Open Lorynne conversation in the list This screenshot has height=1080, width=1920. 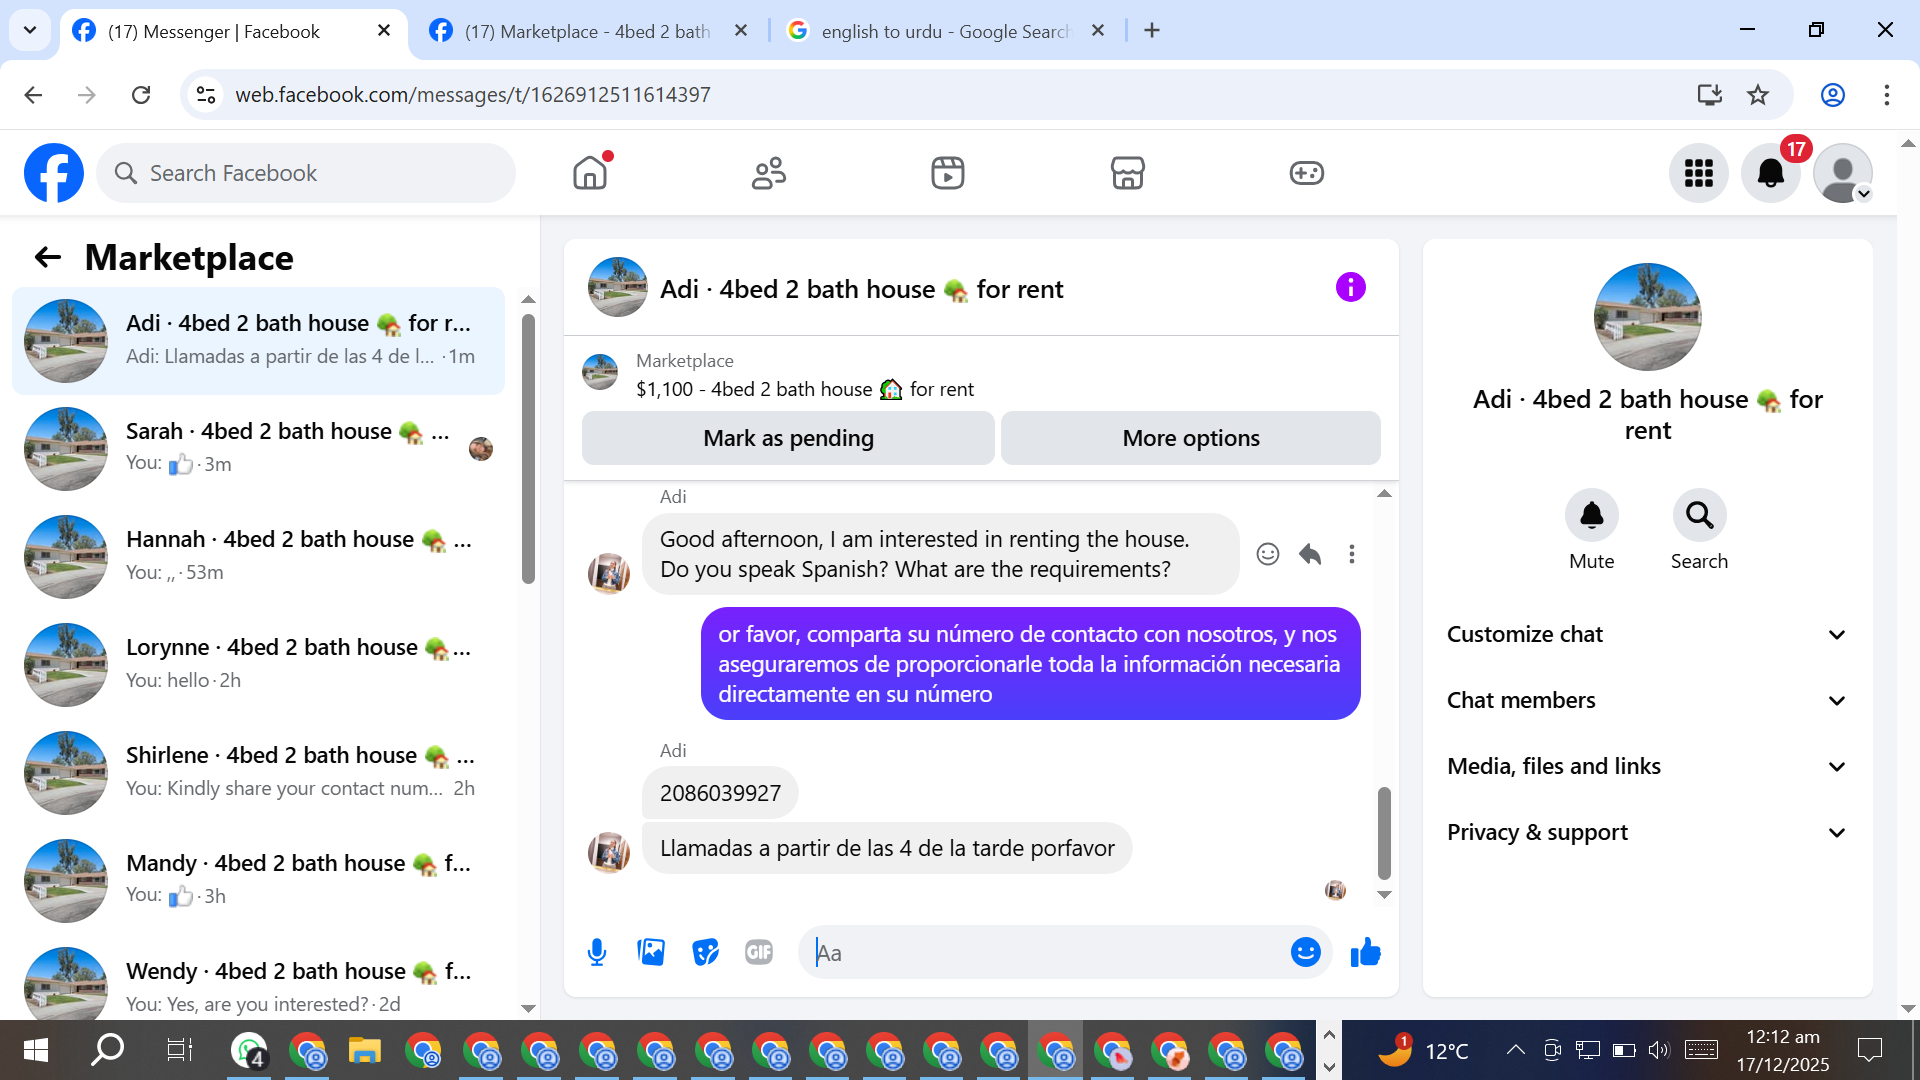(258, 665)
